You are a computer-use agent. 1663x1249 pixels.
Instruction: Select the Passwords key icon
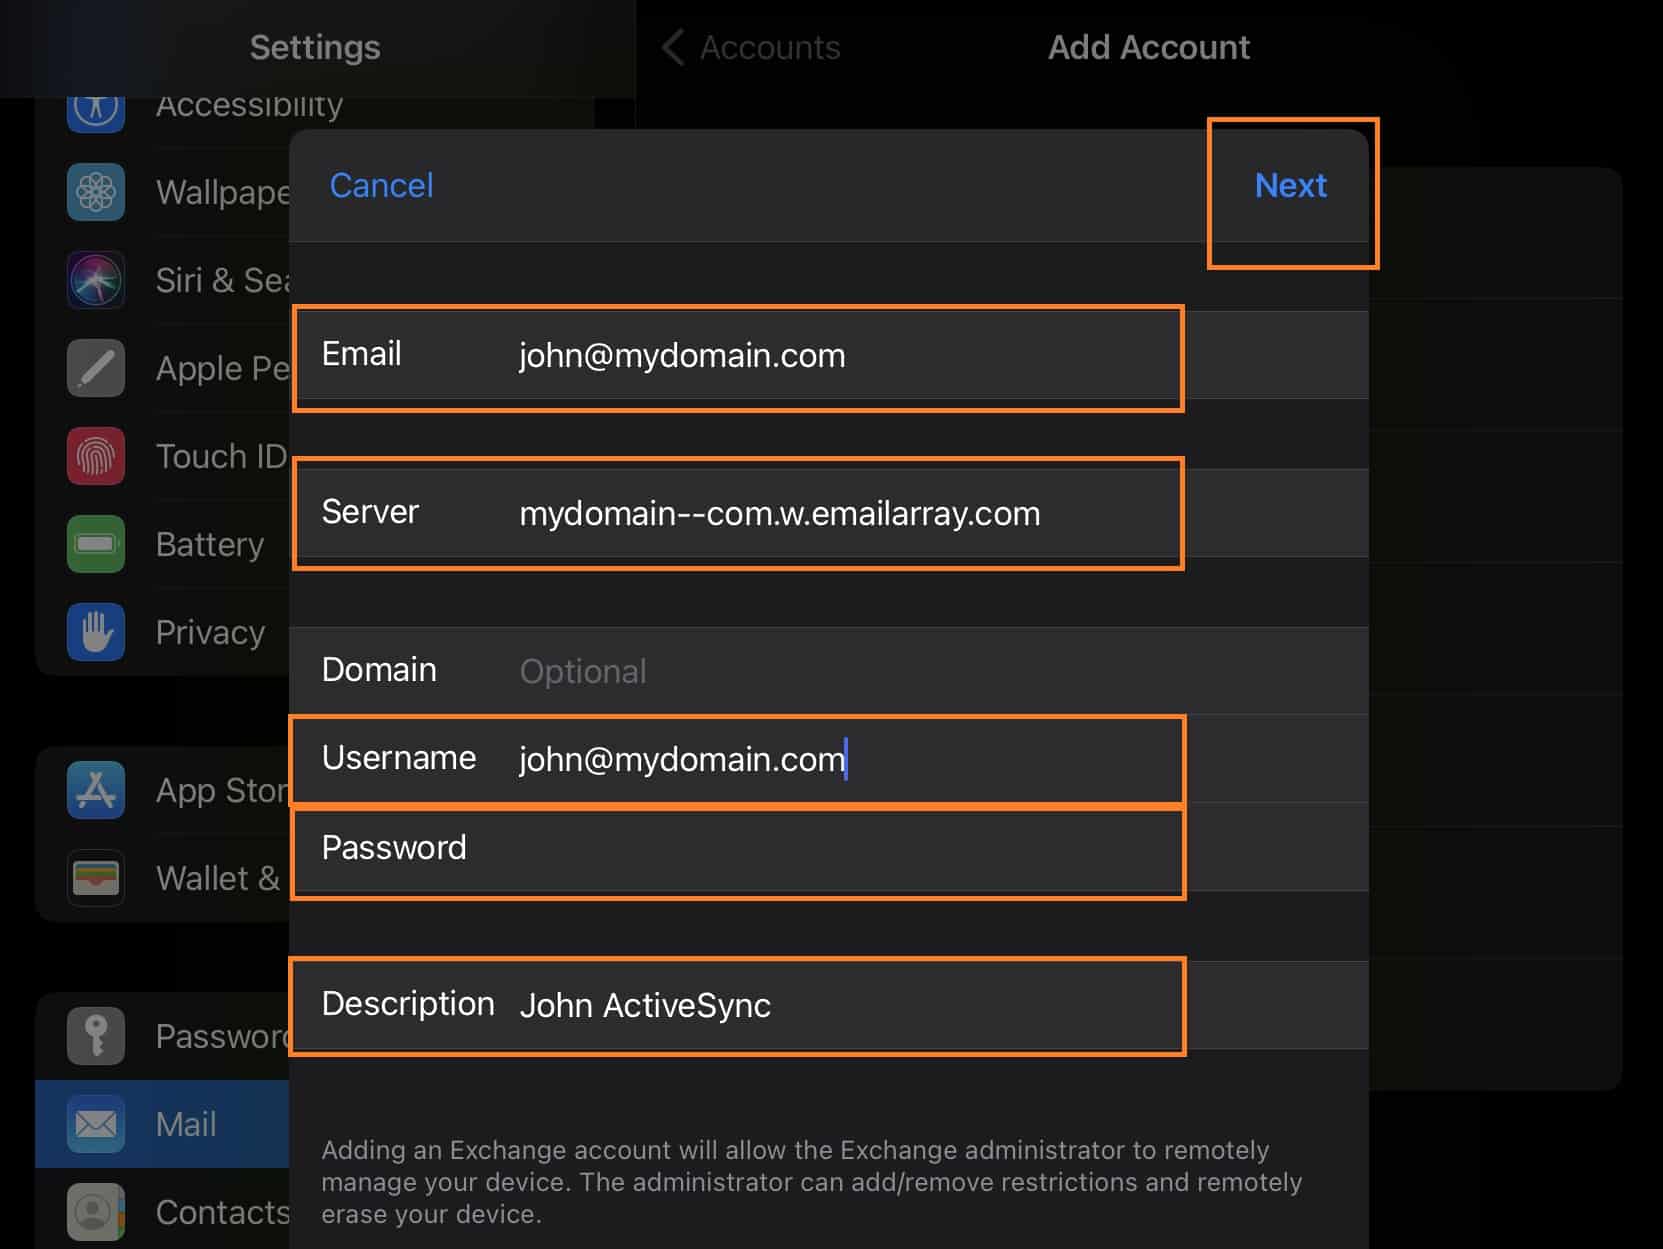coord(96,1036)
